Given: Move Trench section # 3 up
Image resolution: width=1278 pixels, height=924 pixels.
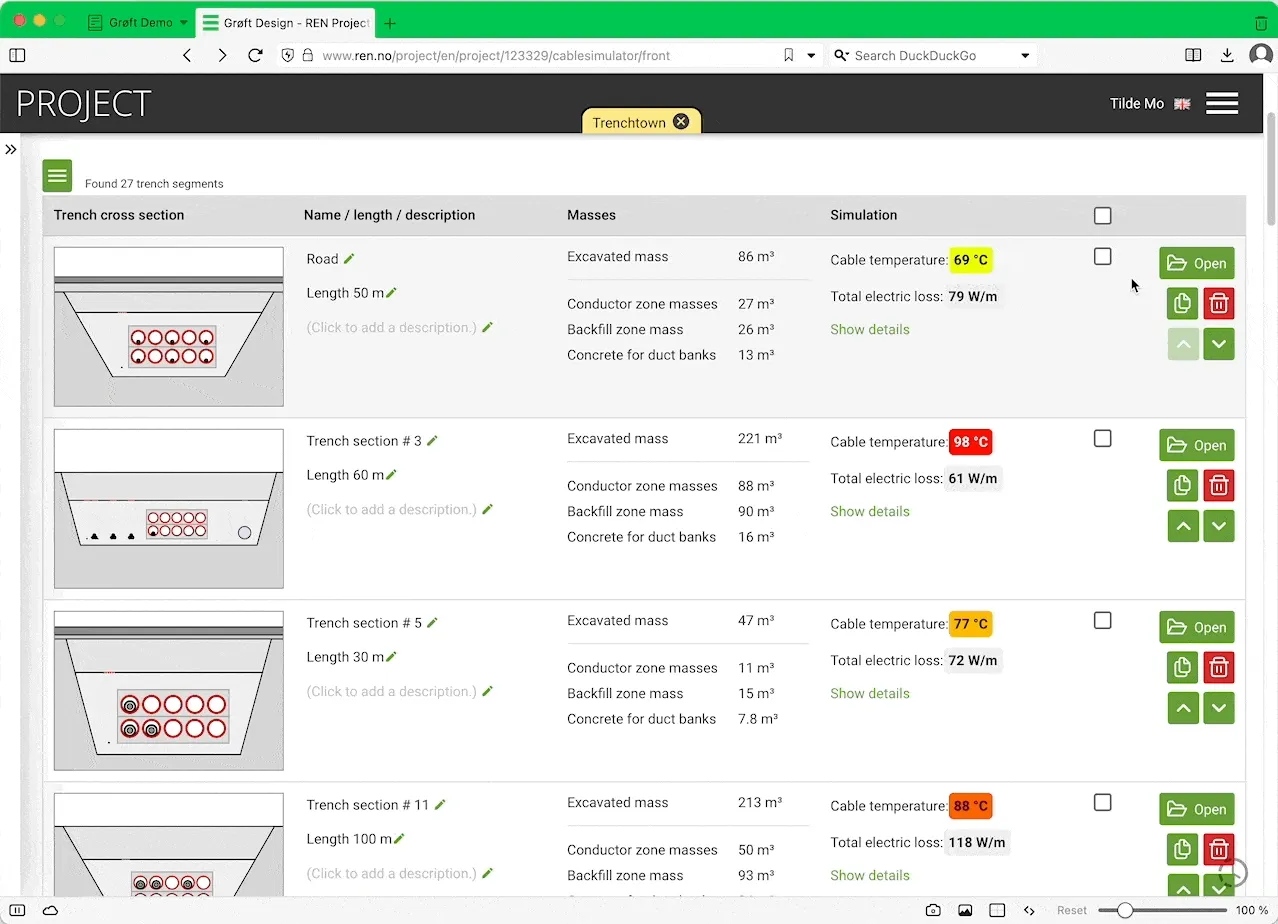Looking at the screenshot, I should pos(1183,526).
